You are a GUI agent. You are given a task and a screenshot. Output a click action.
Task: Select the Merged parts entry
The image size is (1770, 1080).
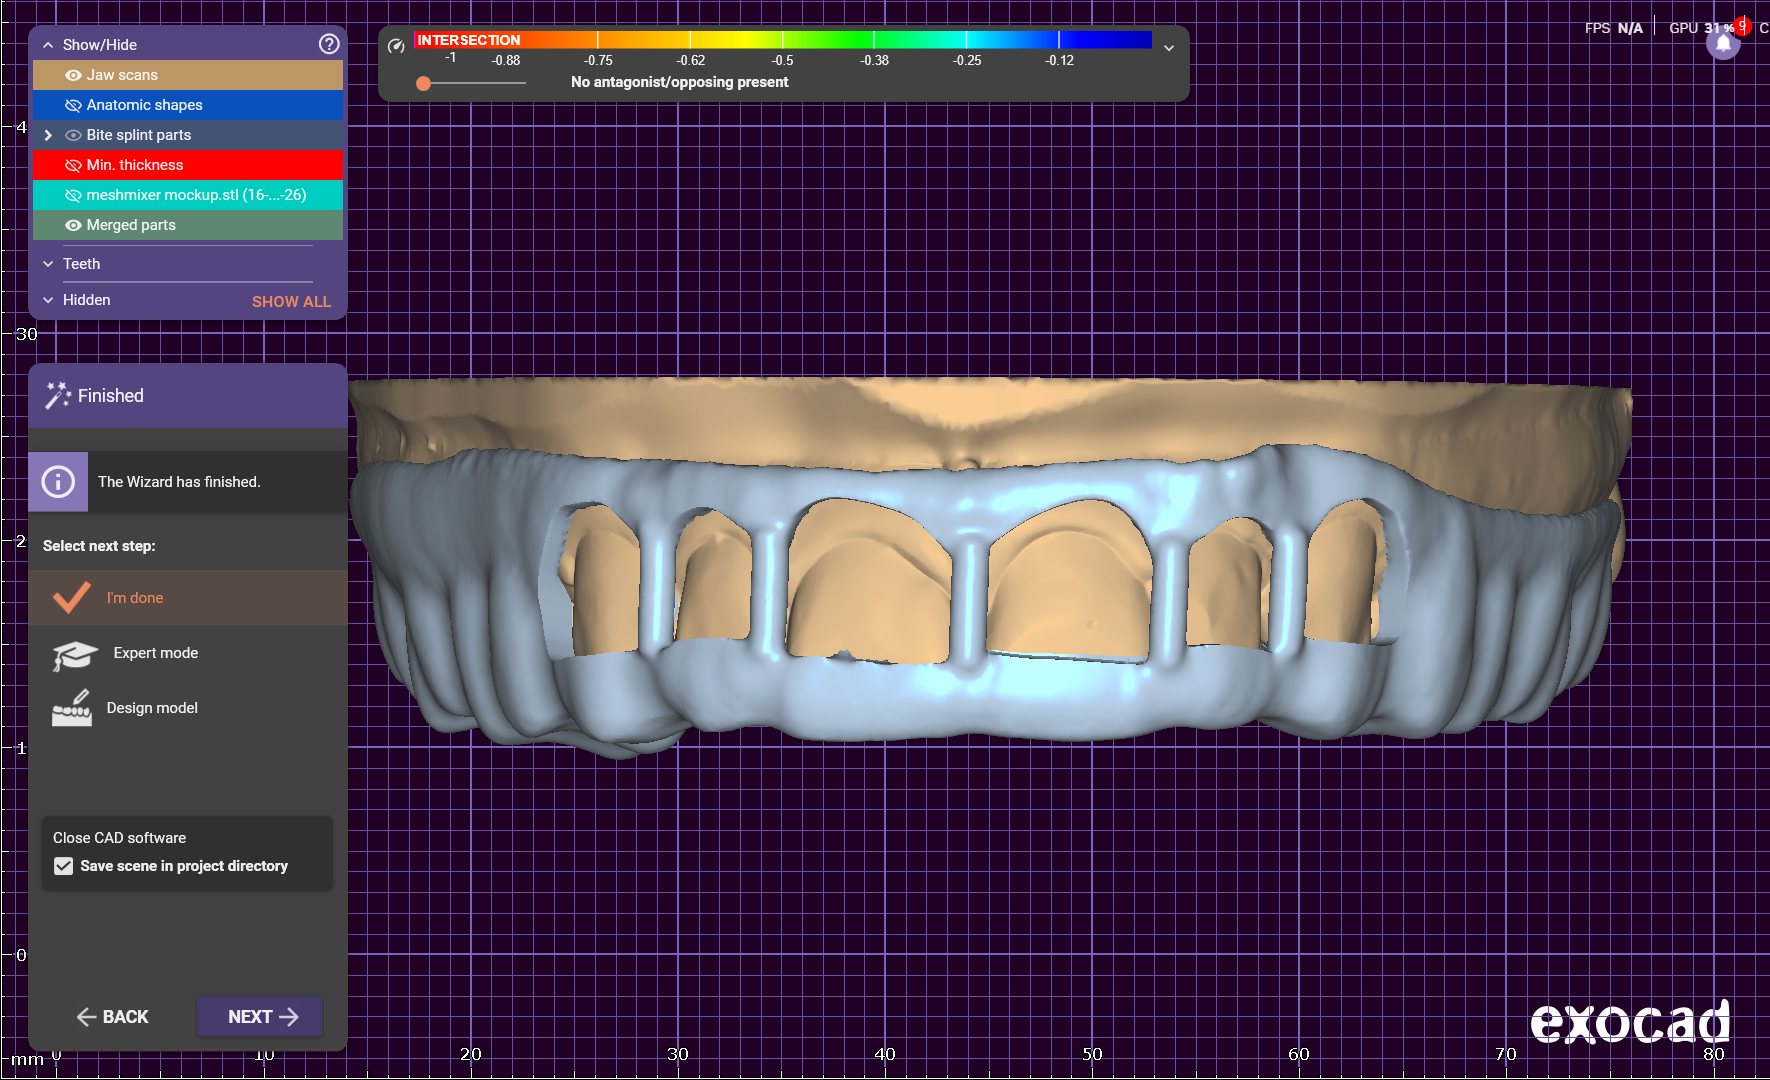tap(131, 225)
